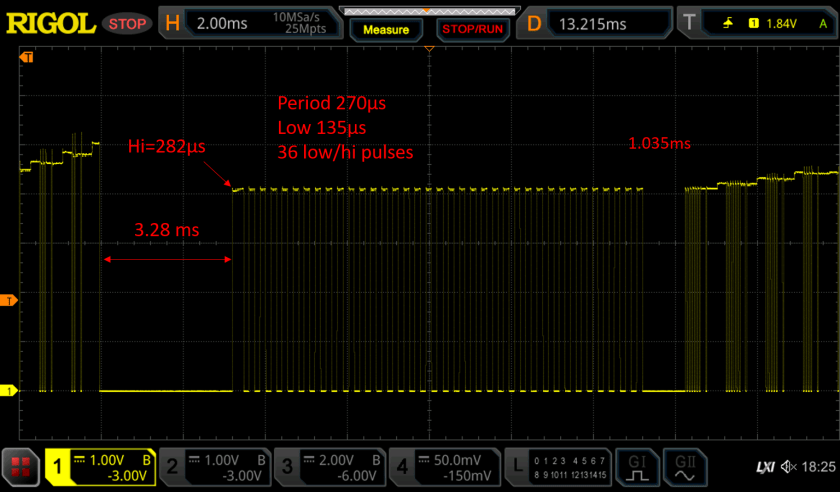The height and width of the screenshot is (492, 840).
Task: Click the red STOP status indicator
Action: tap(125, 22)
